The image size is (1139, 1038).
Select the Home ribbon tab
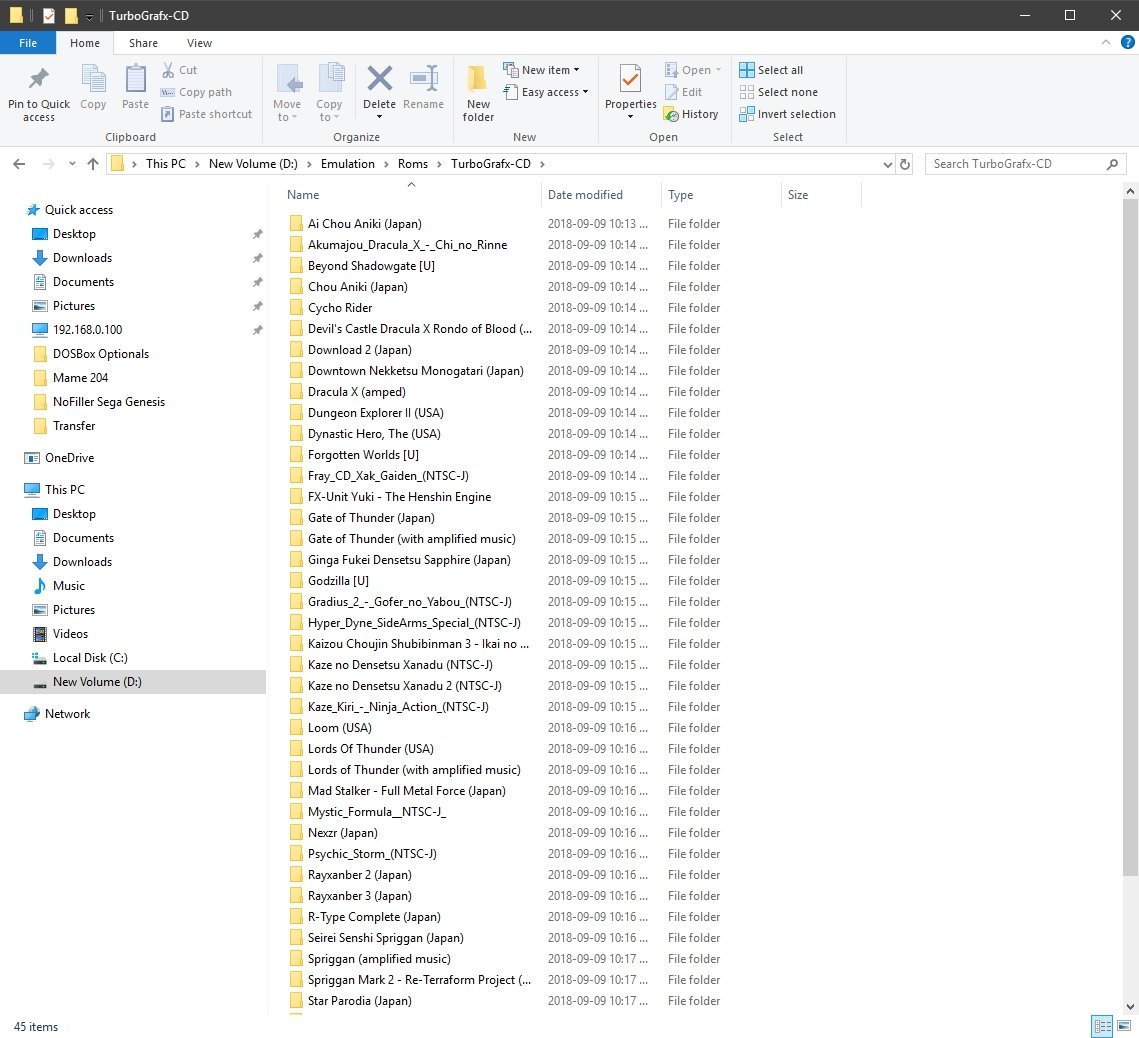[85, 43]
